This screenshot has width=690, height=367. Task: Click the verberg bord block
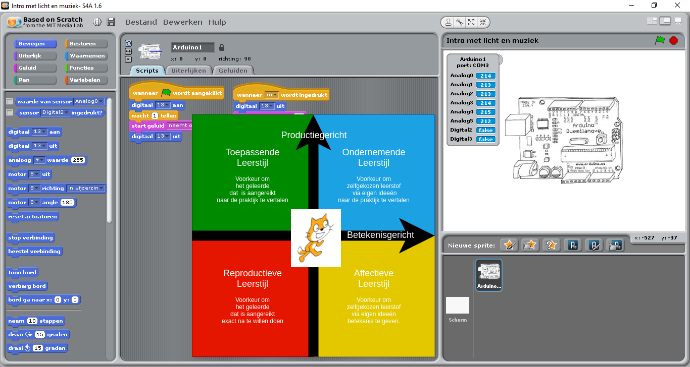point(27,286)
